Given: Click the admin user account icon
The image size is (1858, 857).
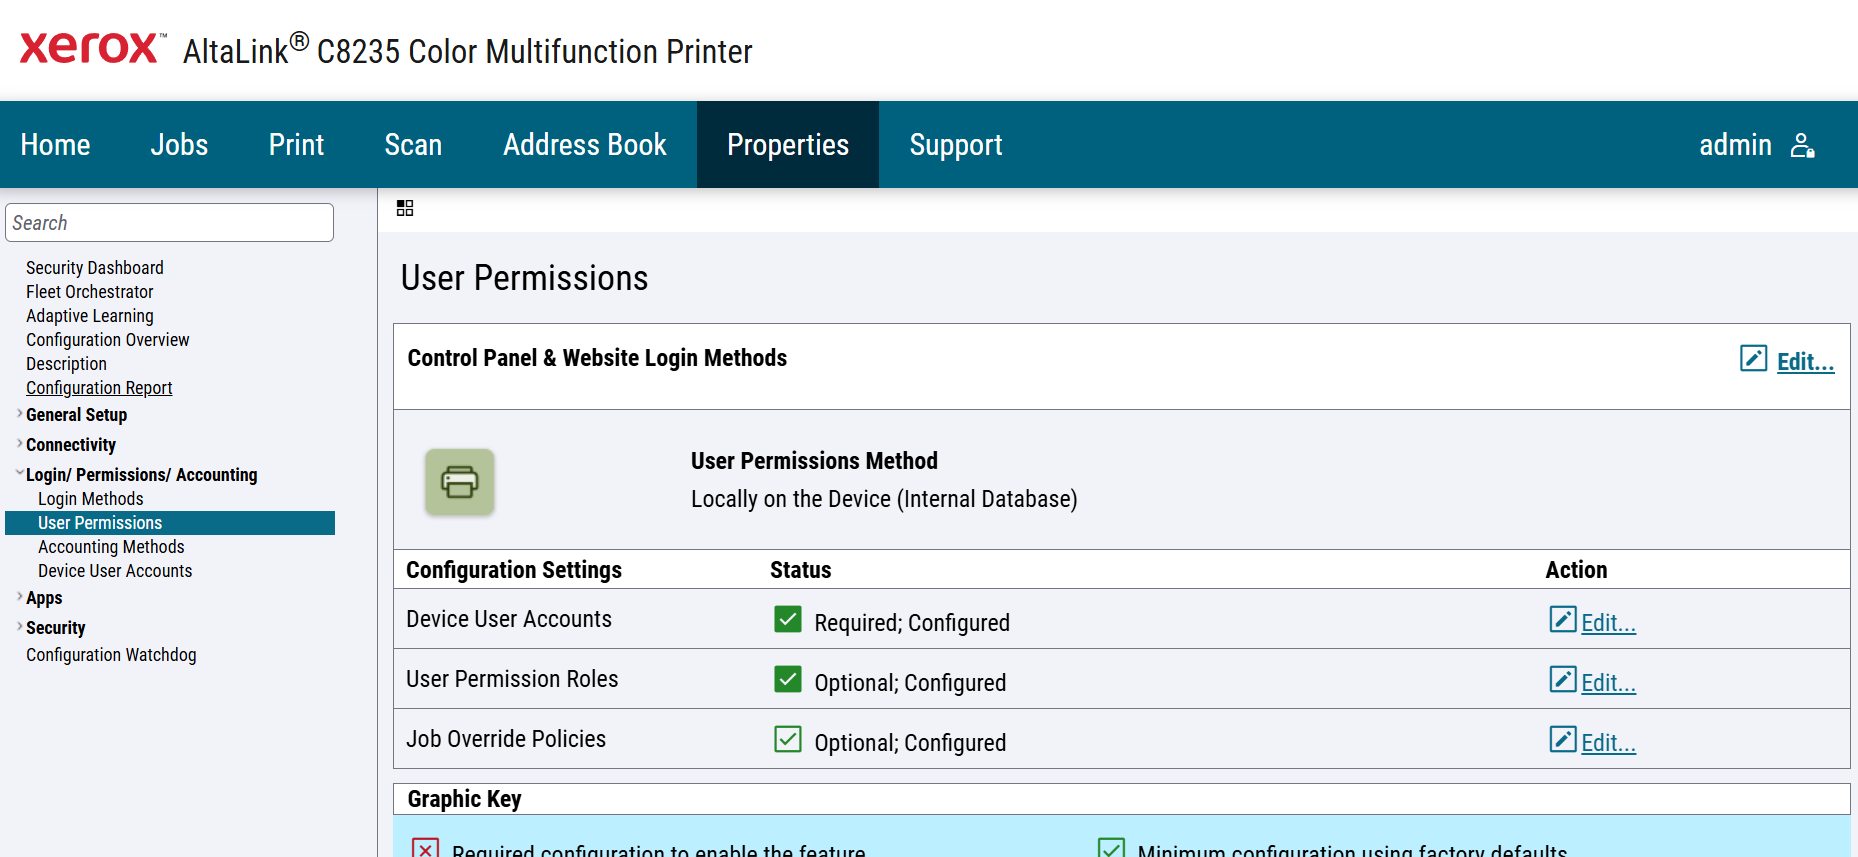Looking at the screenshot, I should click(1802, 146).
